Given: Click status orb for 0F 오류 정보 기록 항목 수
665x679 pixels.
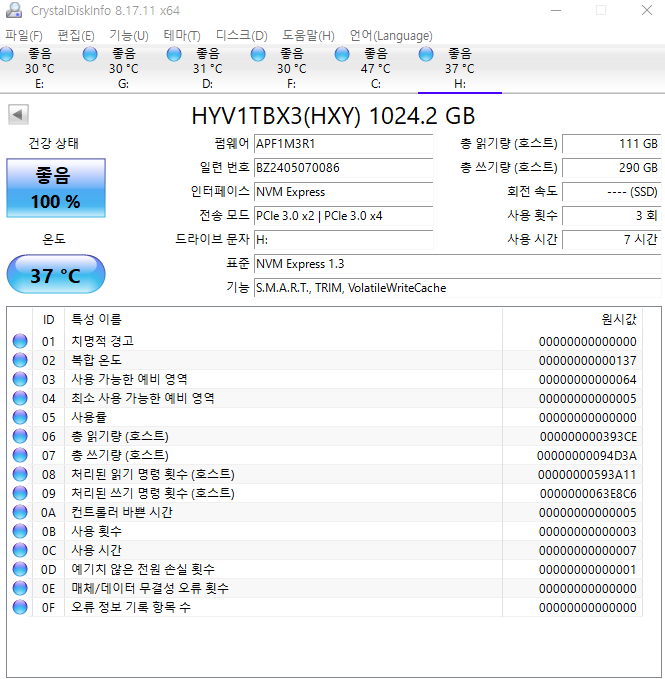Looking at the screenshot, I should click(20, 608).
